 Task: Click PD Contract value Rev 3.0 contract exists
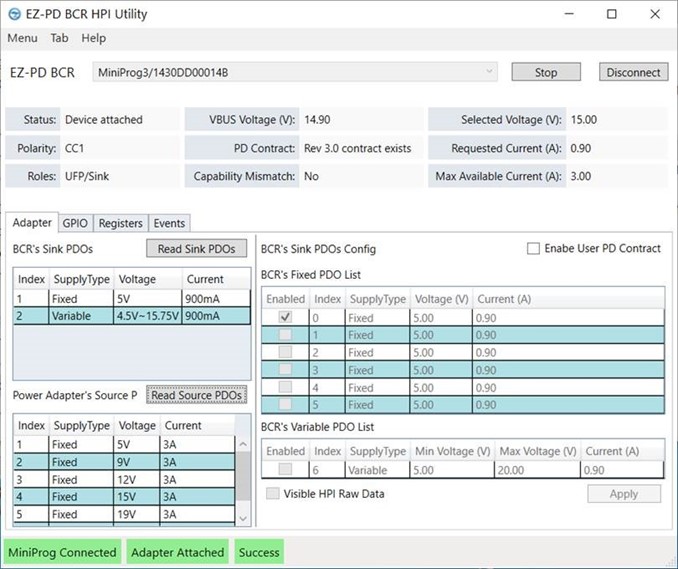click(358, 148)
